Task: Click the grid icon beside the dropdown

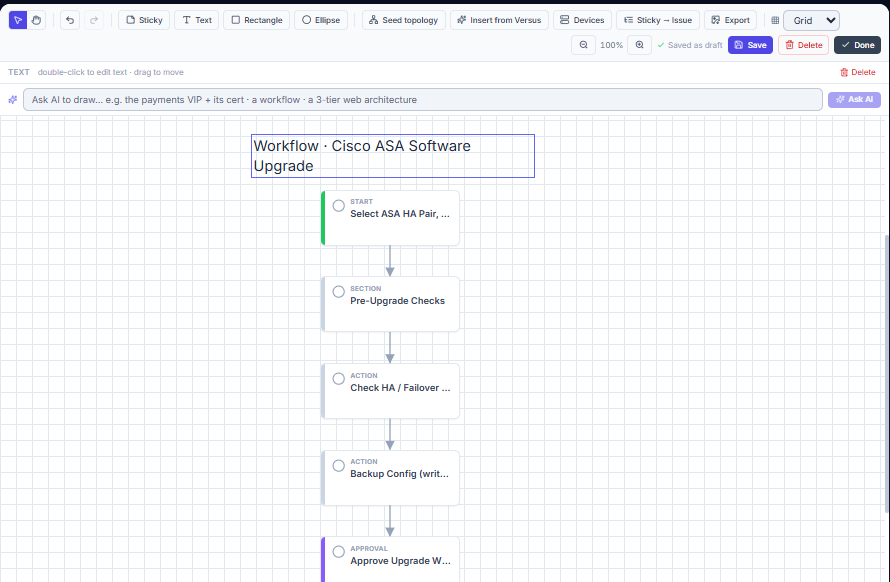Action: click(775, 20)
